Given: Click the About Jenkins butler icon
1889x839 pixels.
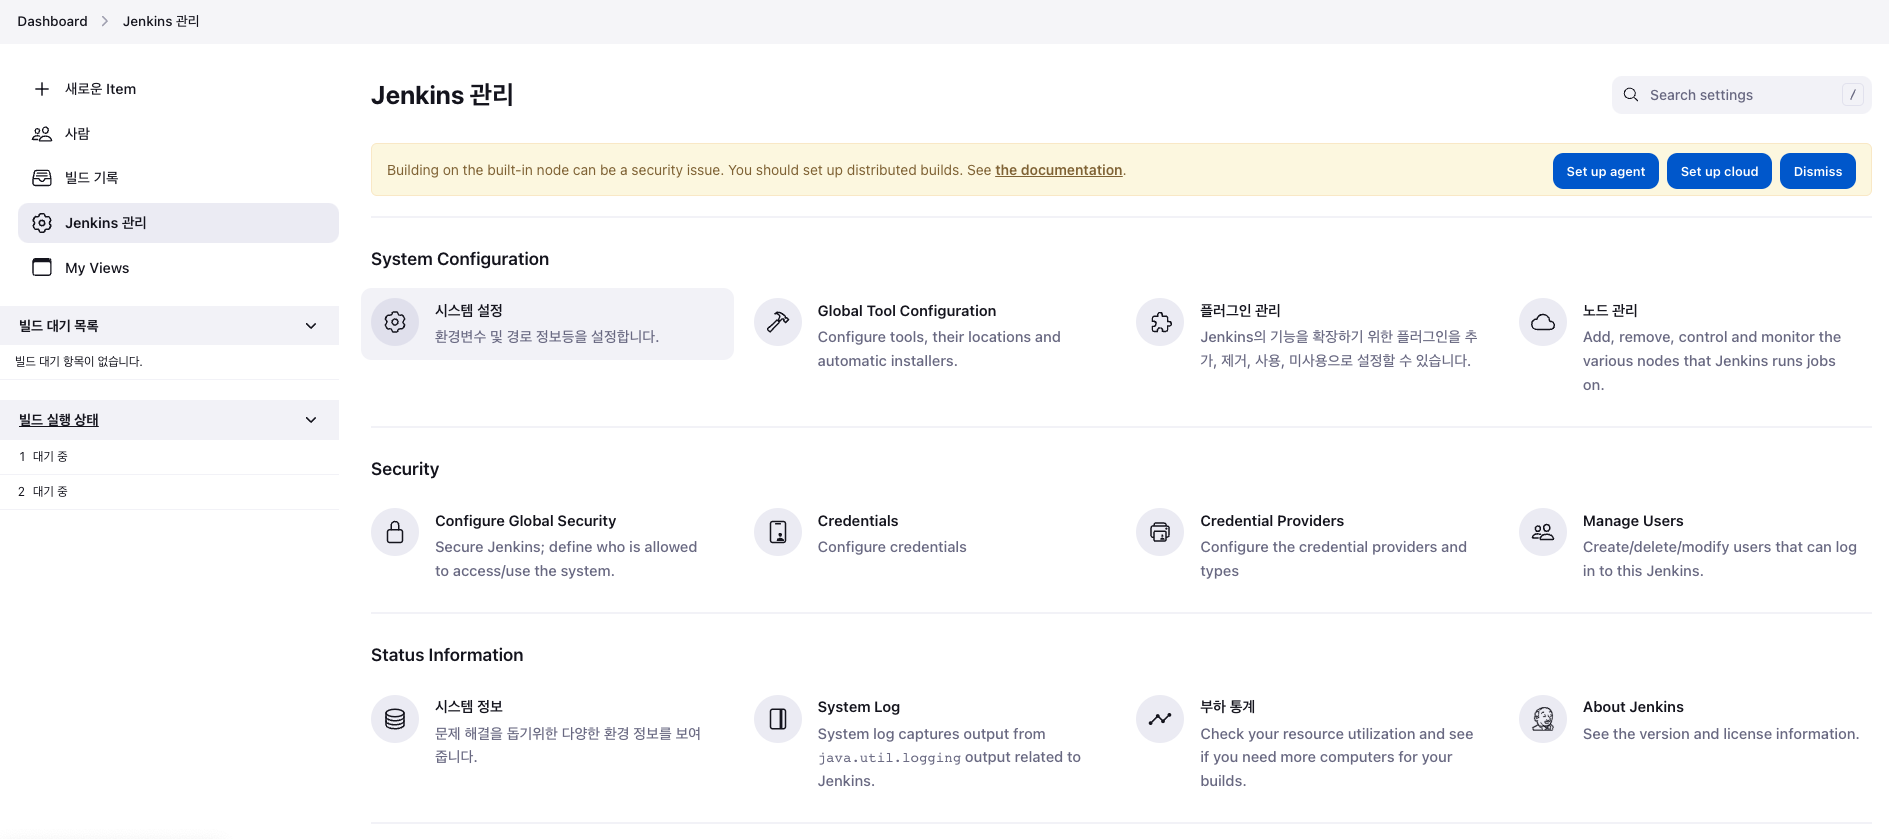Looking at the screenshot, I should (1543, 719).
